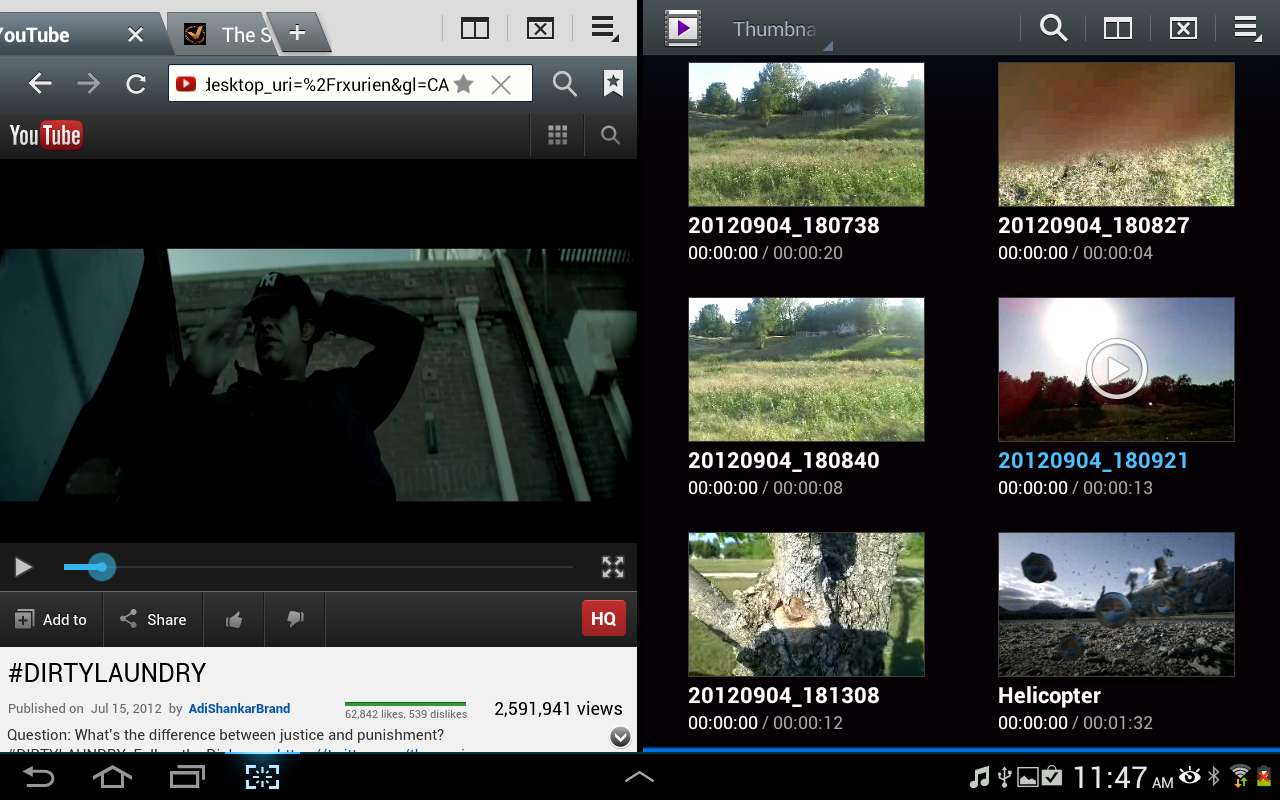Expand the video description

coord(620,737)
